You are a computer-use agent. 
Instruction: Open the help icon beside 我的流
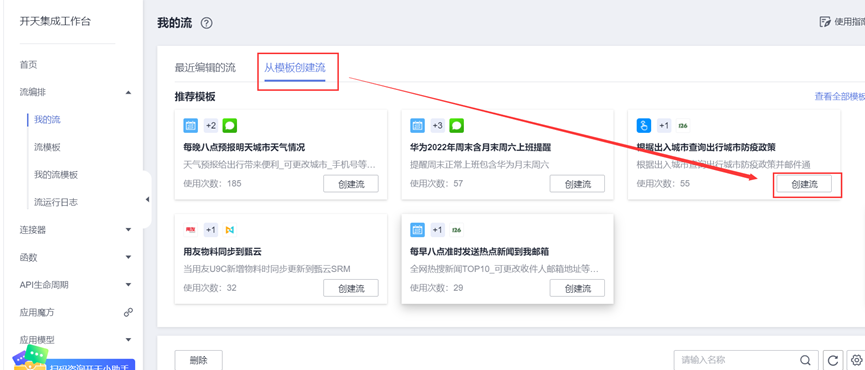point(206,23)
